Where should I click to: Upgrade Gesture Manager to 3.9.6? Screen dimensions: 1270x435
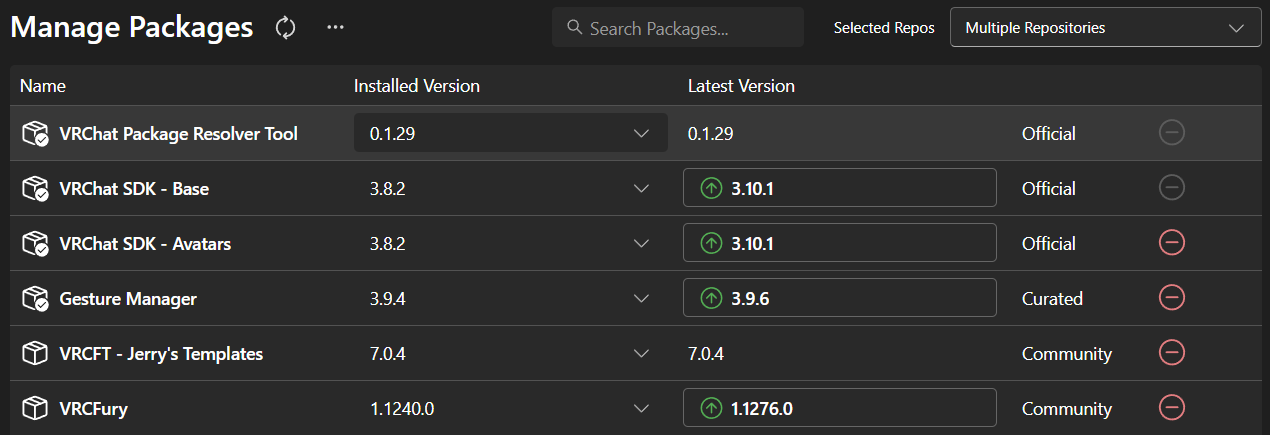click(x=839, y=298)
